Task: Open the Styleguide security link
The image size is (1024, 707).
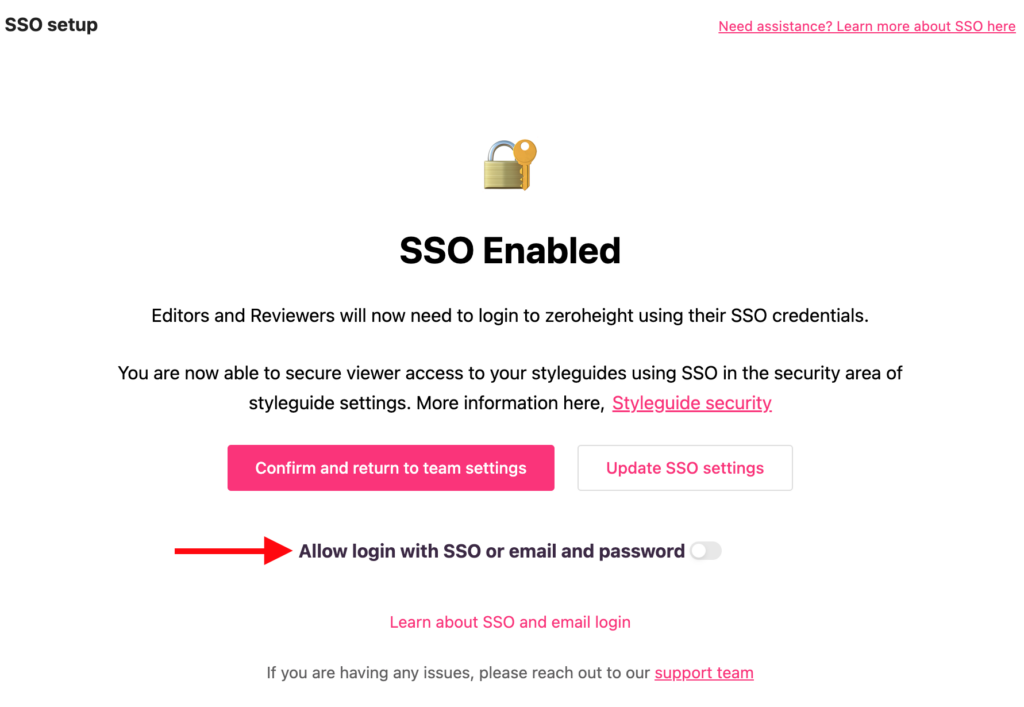Action: tap(692, 403)
